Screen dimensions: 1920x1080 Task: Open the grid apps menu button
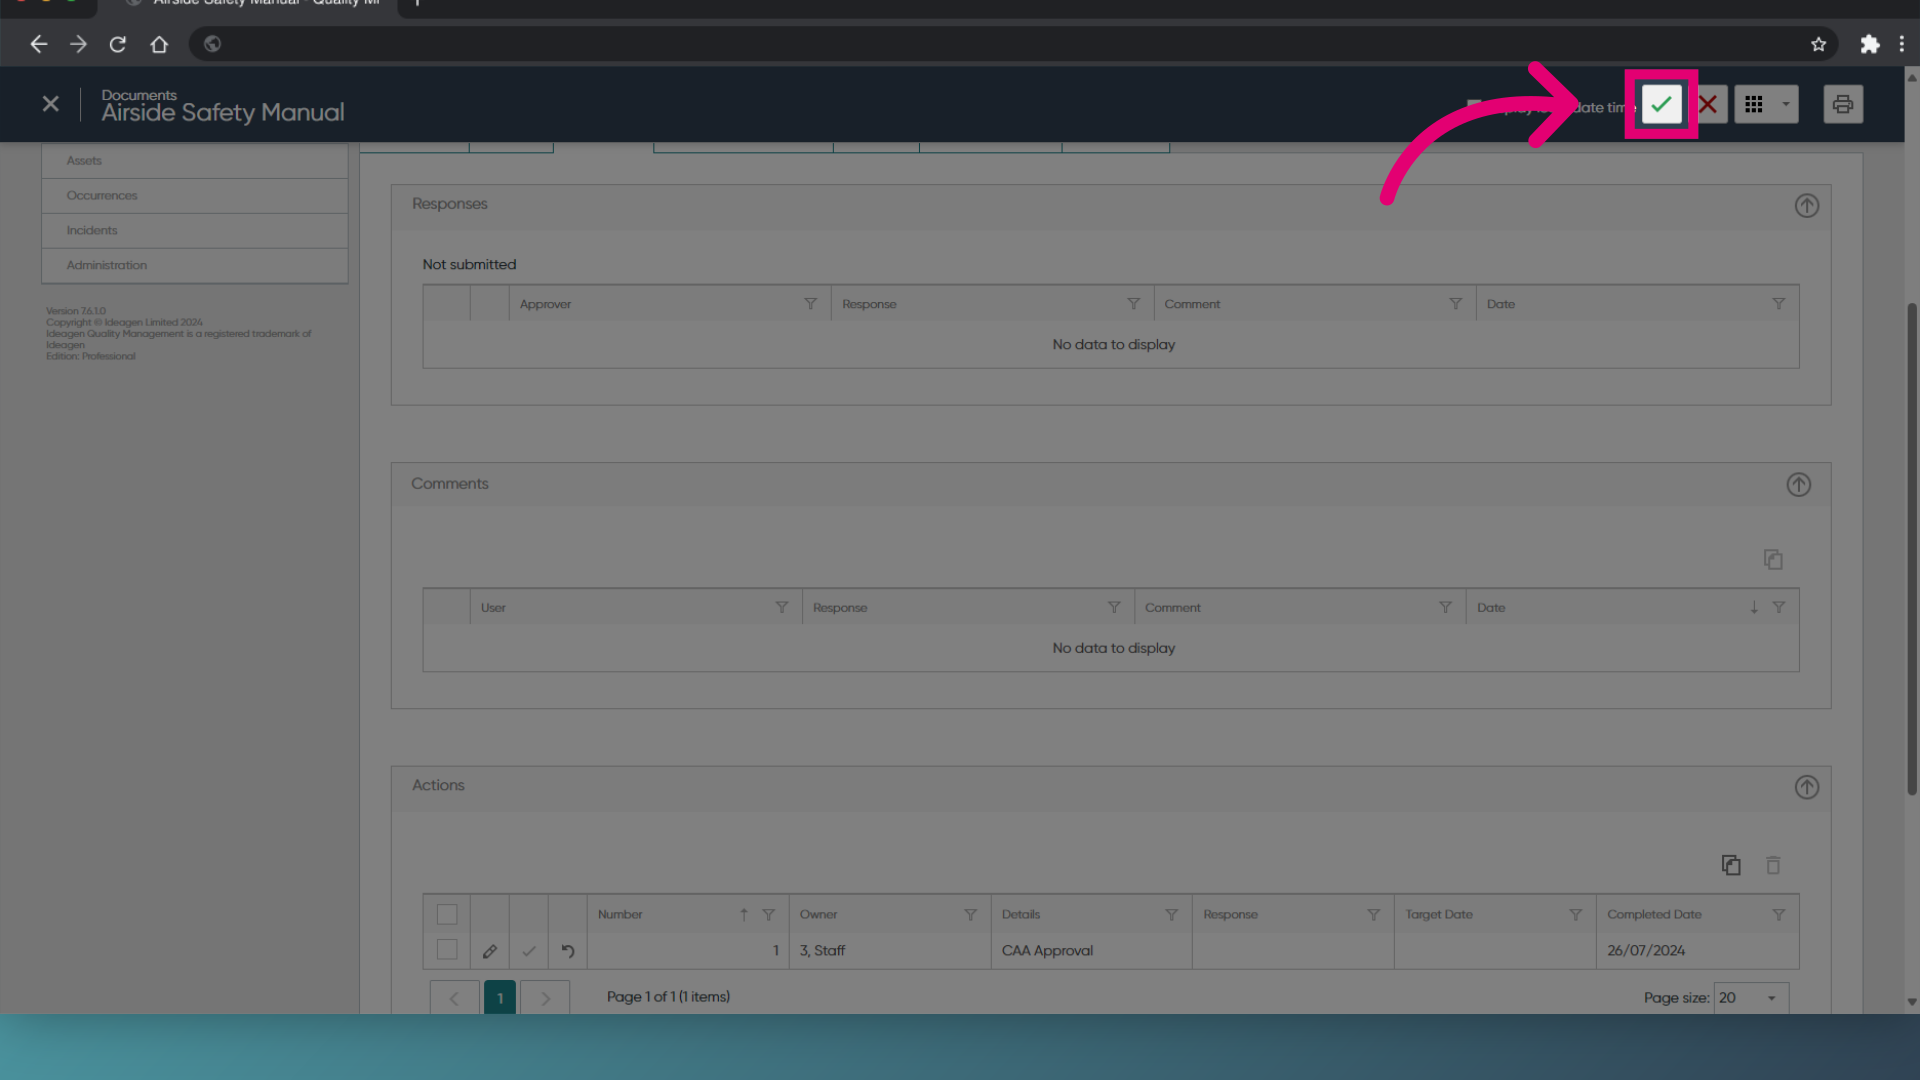(x=1754, y=104)
